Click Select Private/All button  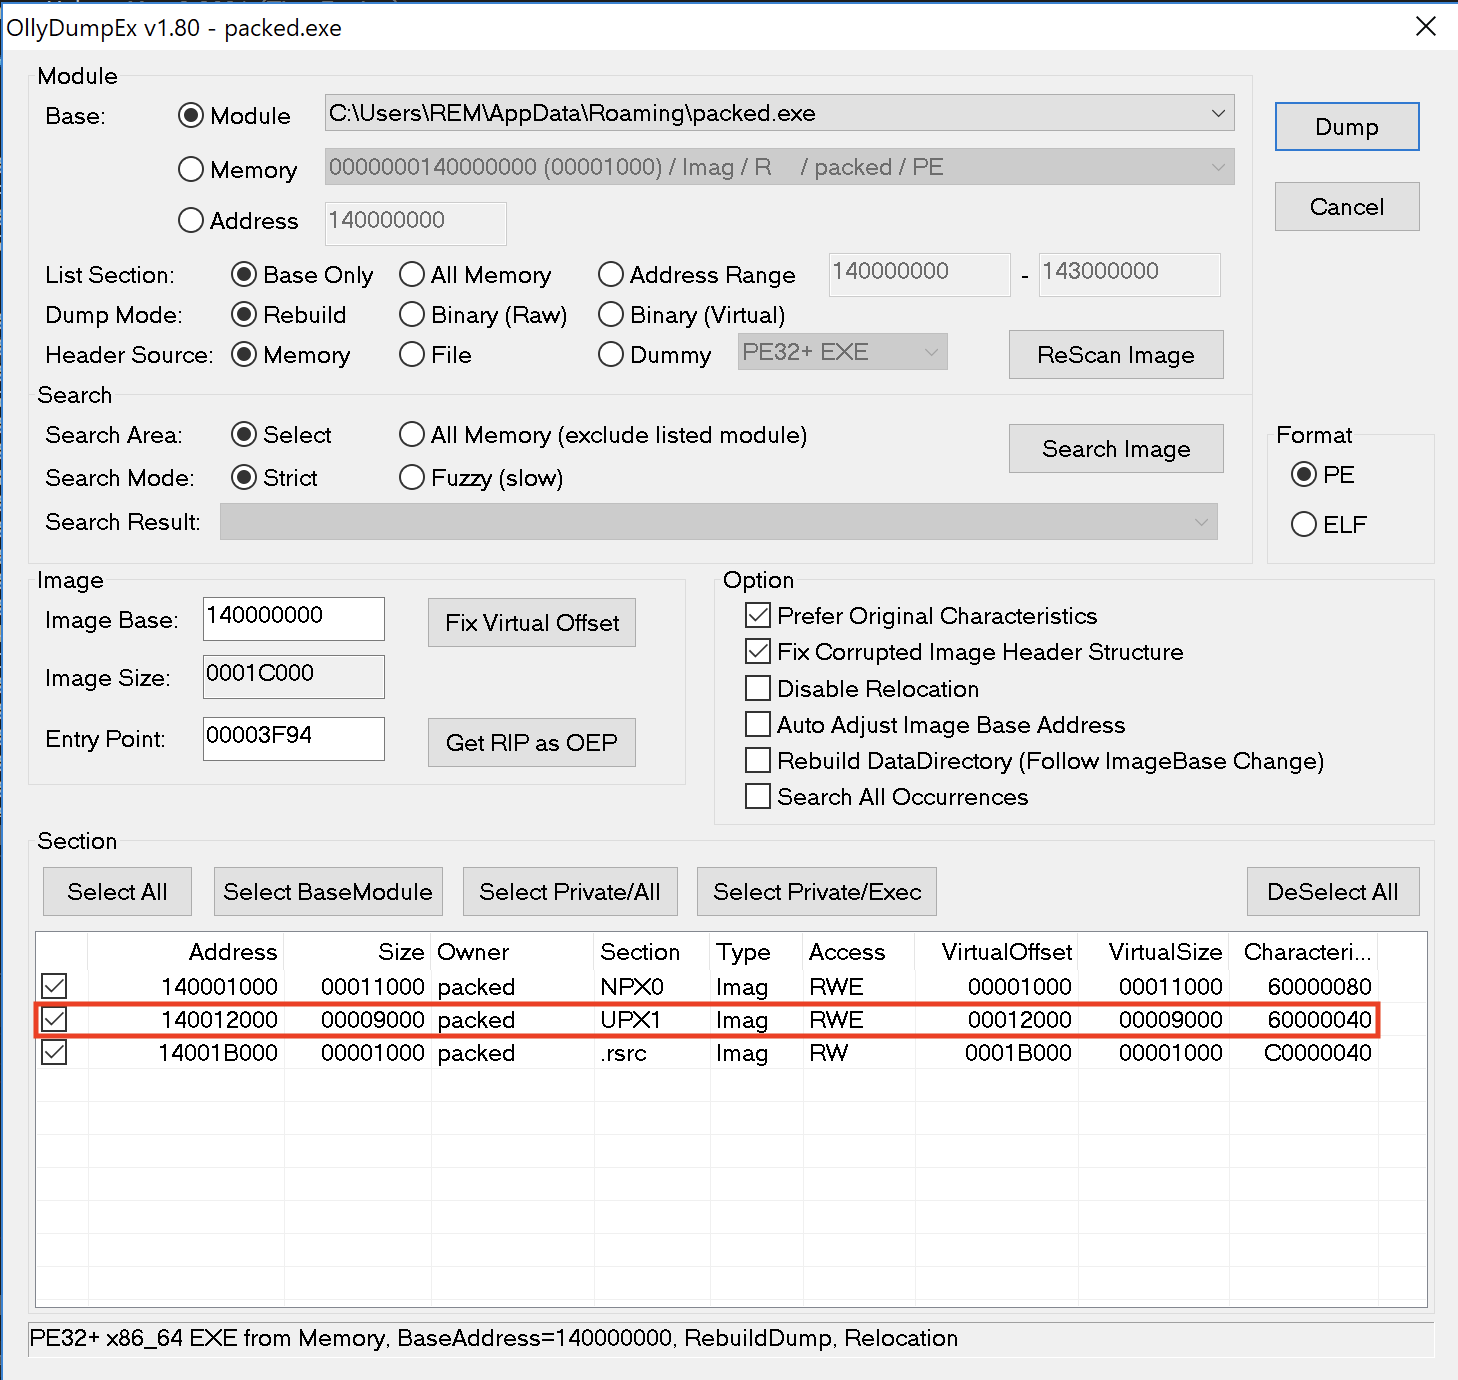(x=569, y=892)
